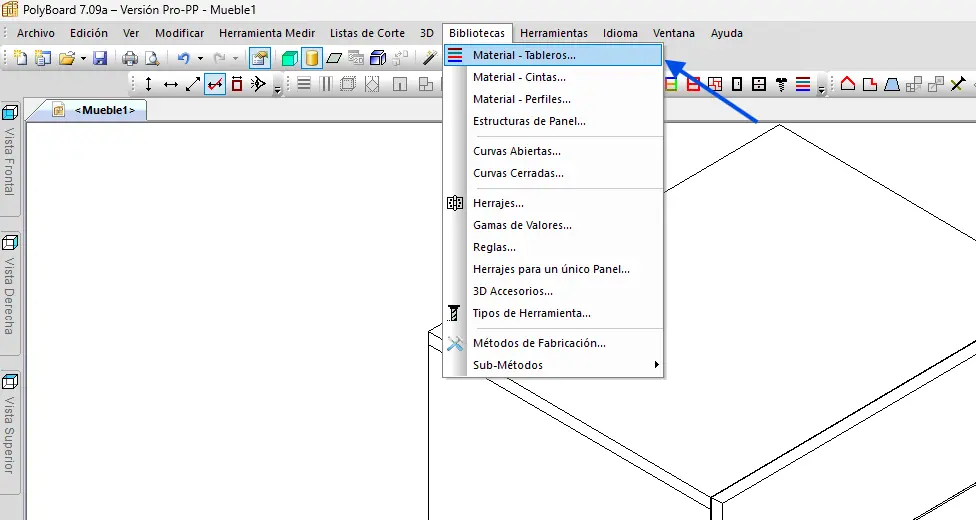
Task: Choose Herrajes from the Bibliotecas menu
Action: click(498, 203)
